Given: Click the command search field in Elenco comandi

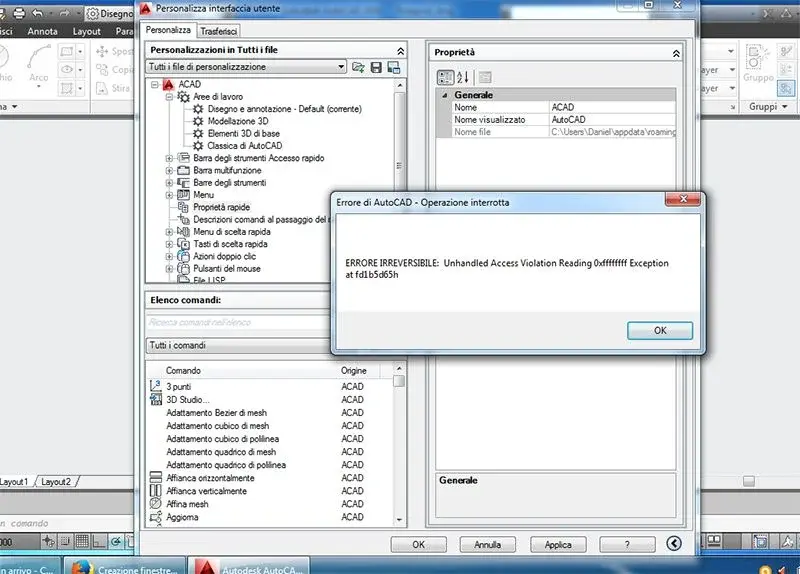Looking at the screenshot, I should click(x=238, y=322).
